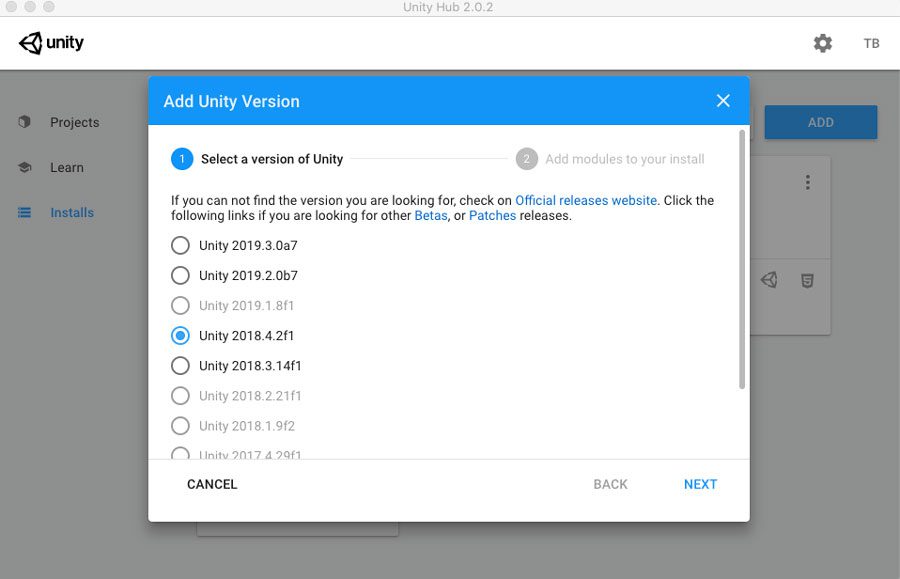Go to the Learn section
The height and width of the screenshot is (579, 900).
pos(67,168)
